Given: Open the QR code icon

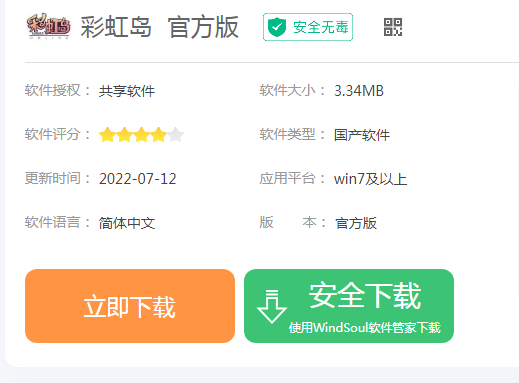Looking at the screenshot, I should point(393,27).
